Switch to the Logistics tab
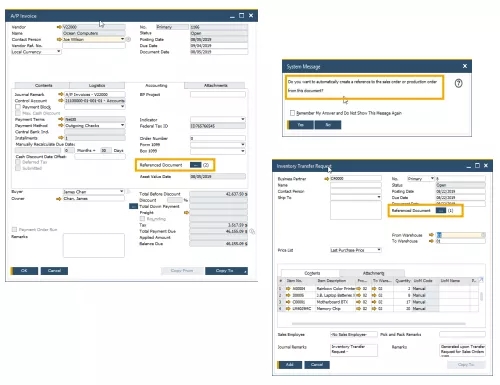500x385 pixels. tap(97, 85)
